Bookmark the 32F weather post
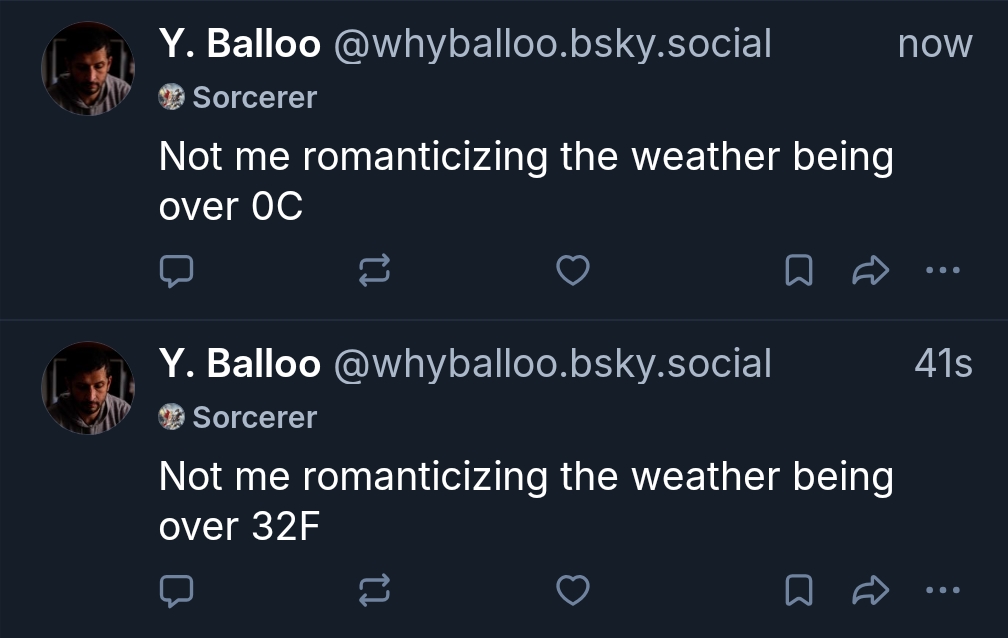The width and height of the screenshot is (1008, 638). pyautogui.click(x=798, y=591)
